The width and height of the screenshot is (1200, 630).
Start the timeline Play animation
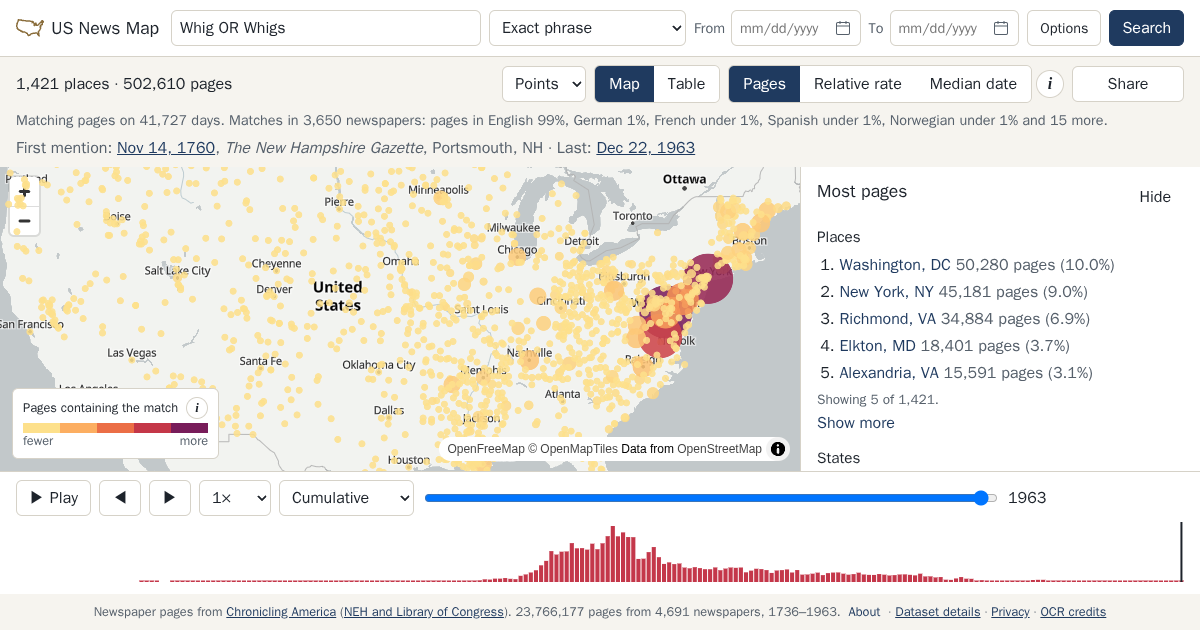click(53, 498)
